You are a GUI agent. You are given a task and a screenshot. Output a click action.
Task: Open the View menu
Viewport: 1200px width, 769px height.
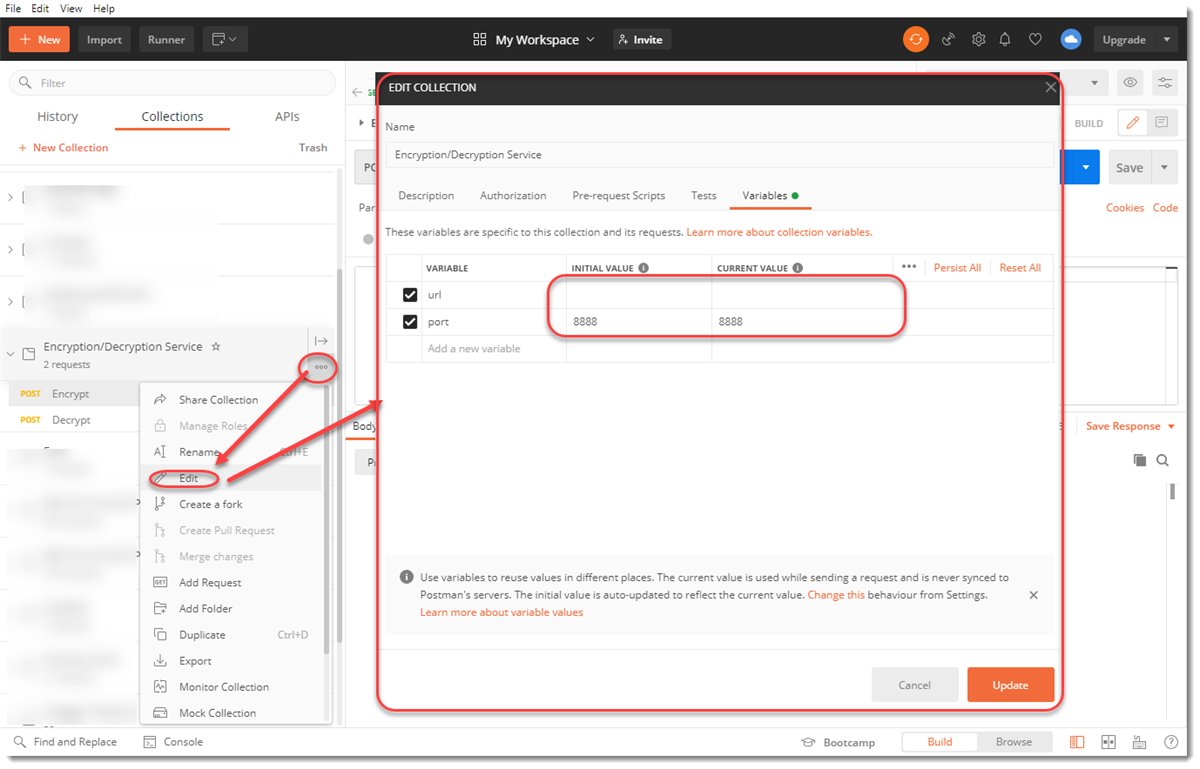tap(71, 8)
